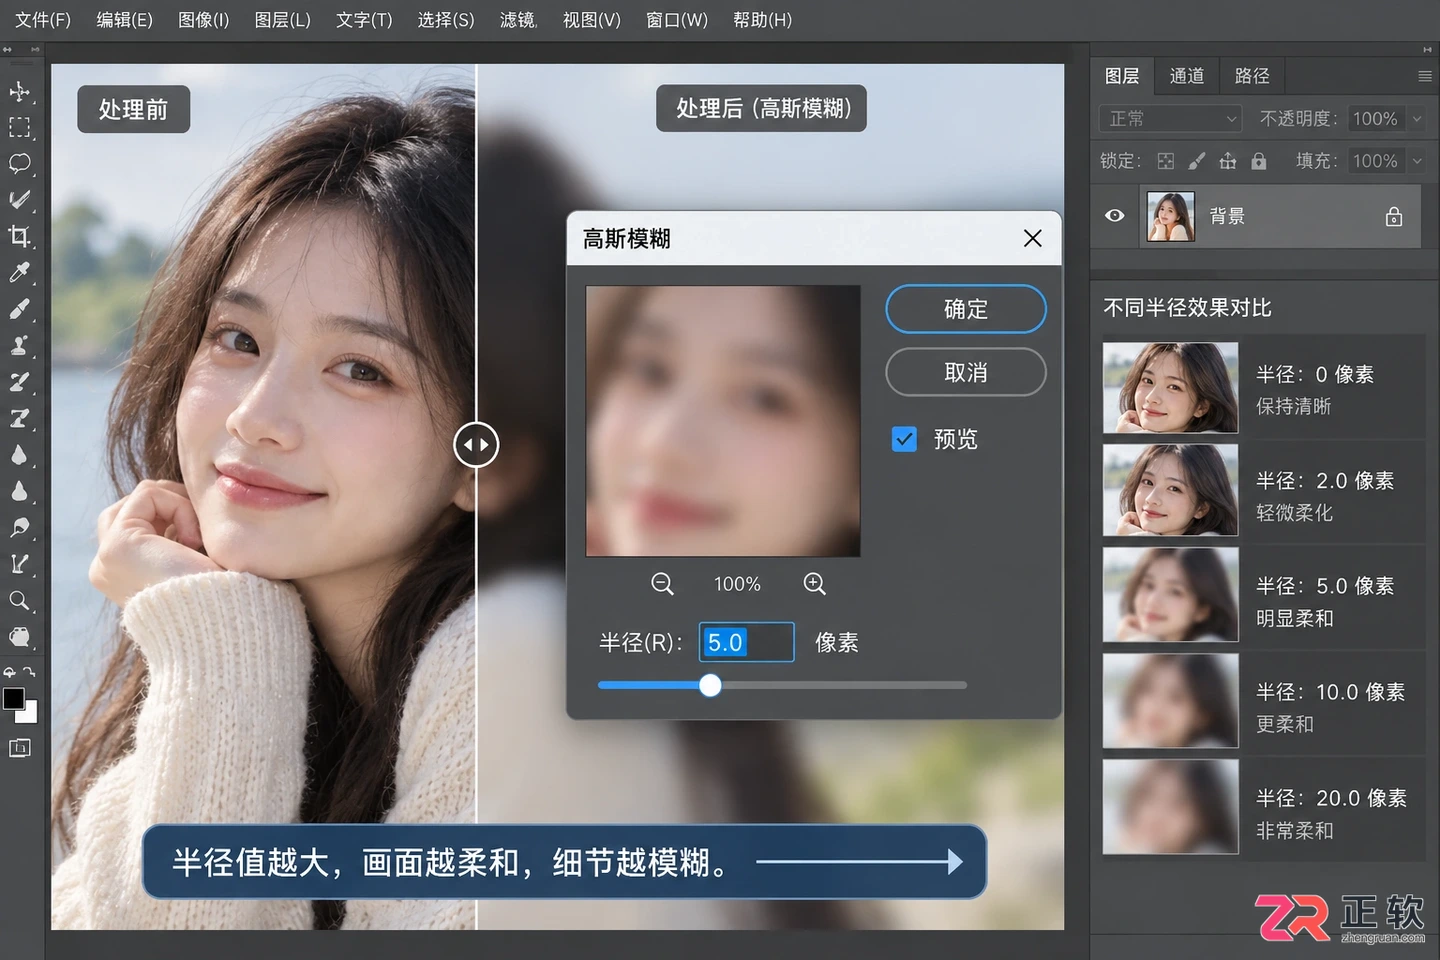Toggle lock transparent pixels
1440x960 pixels.
1166,161
